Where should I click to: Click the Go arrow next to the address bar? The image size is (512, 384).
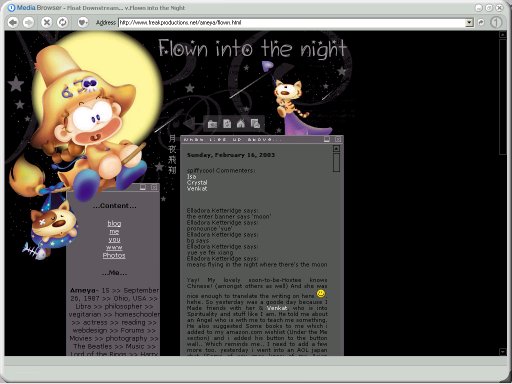click(481, 22)
